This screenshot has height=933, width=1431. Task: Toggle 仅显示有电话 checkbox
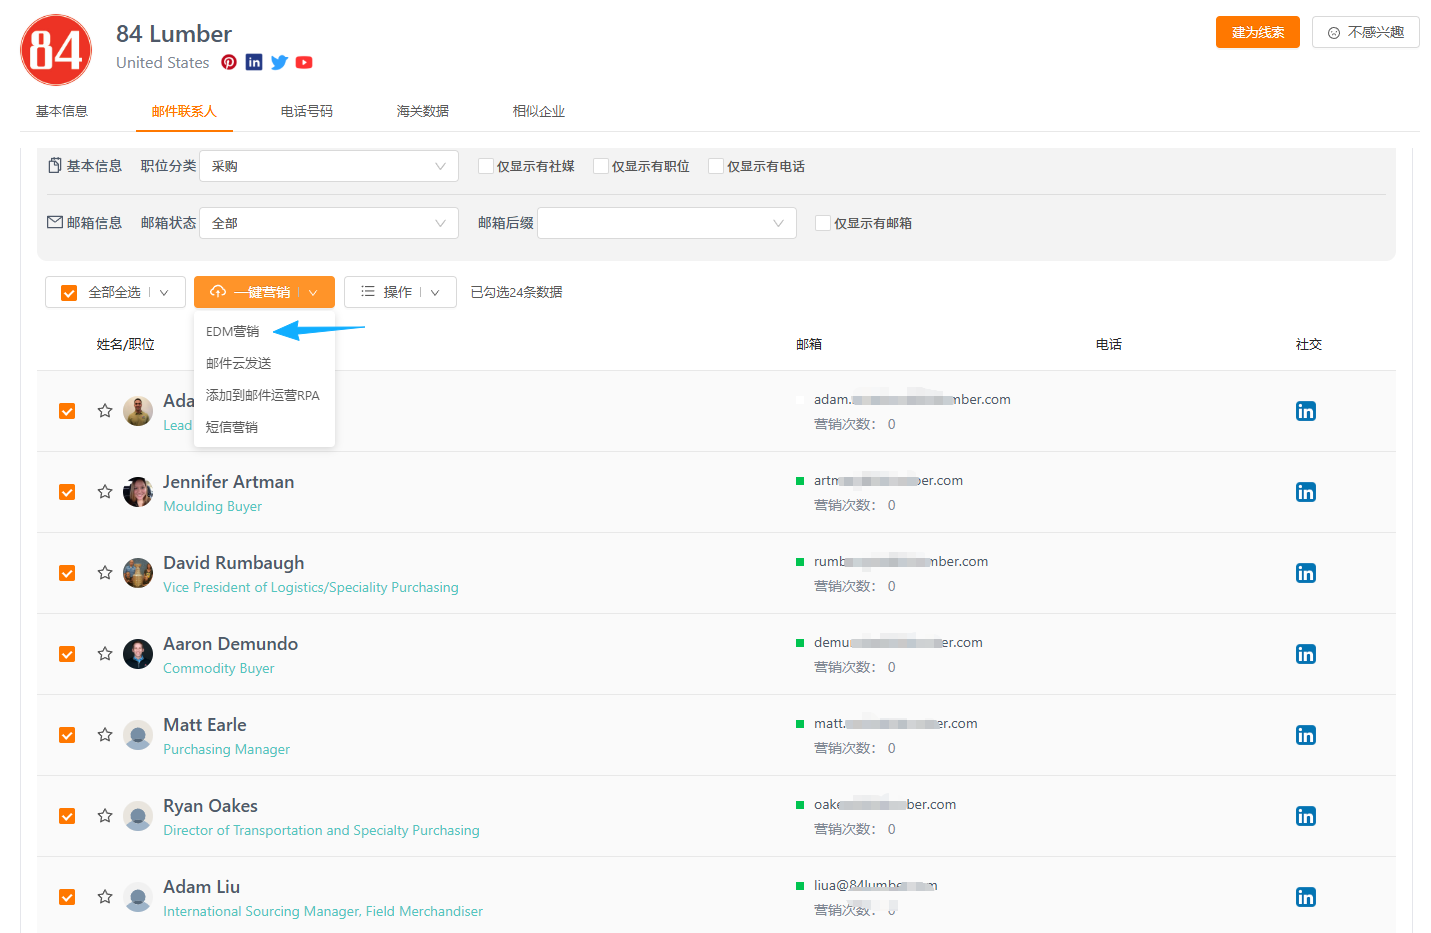click(716, 166)
